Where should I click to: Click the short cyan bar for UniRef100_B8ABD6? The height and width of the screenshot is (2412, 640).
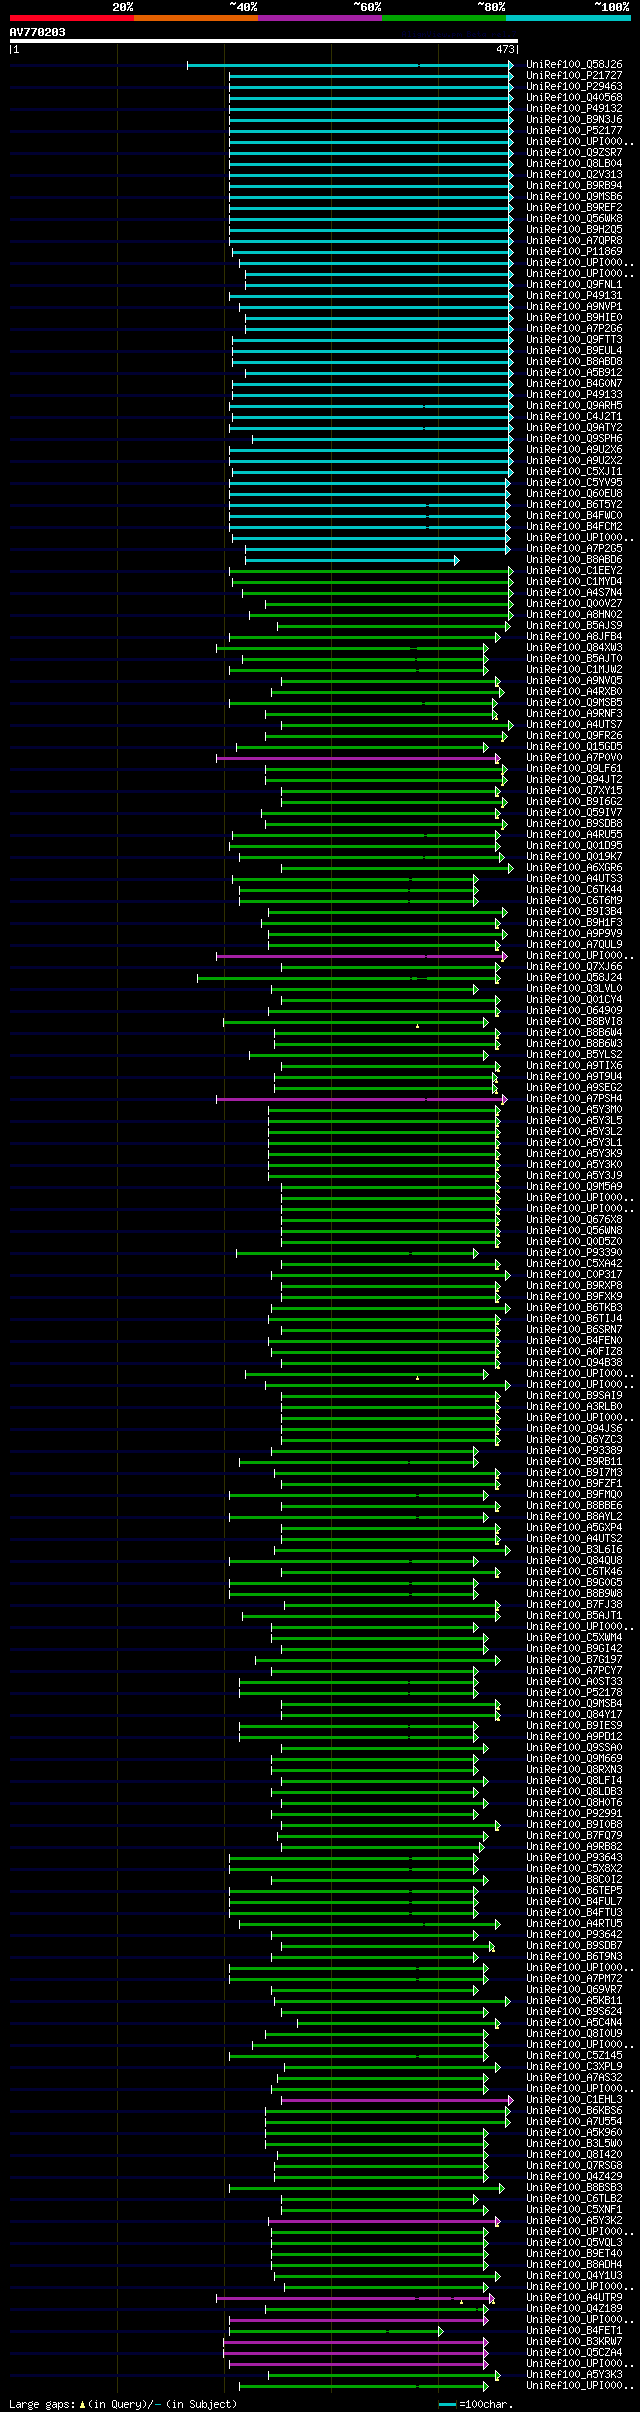[352, 560]
